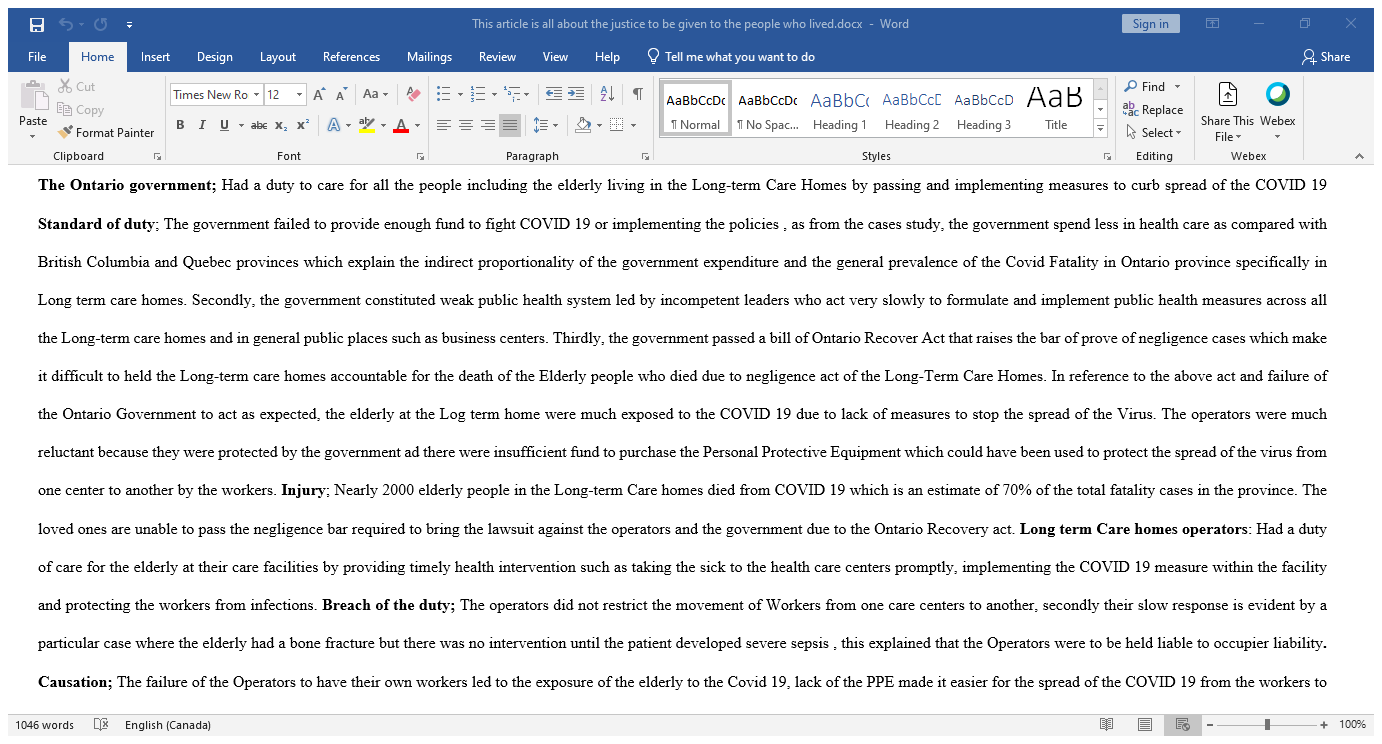Toggle Underline formatting

[224, 125]
